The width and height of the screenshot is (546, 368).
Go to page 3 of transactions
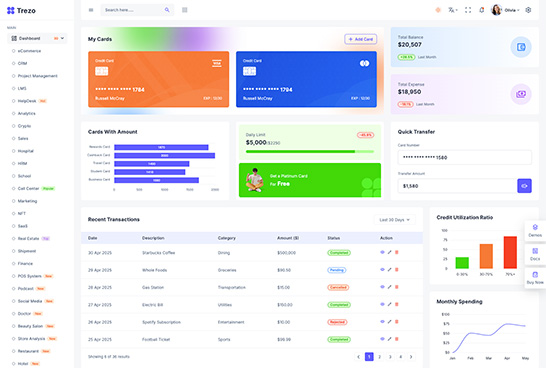tap(390, 357)
